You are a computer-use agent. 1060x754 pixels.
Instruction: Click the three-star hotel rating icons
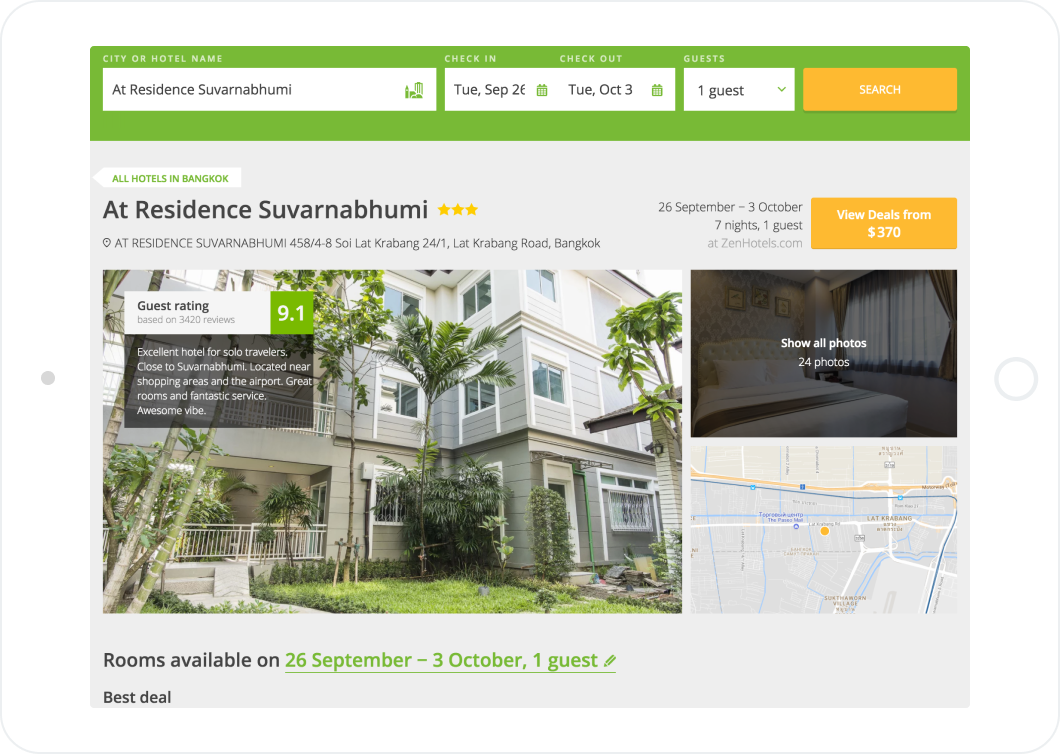click(x=457, y=210)
